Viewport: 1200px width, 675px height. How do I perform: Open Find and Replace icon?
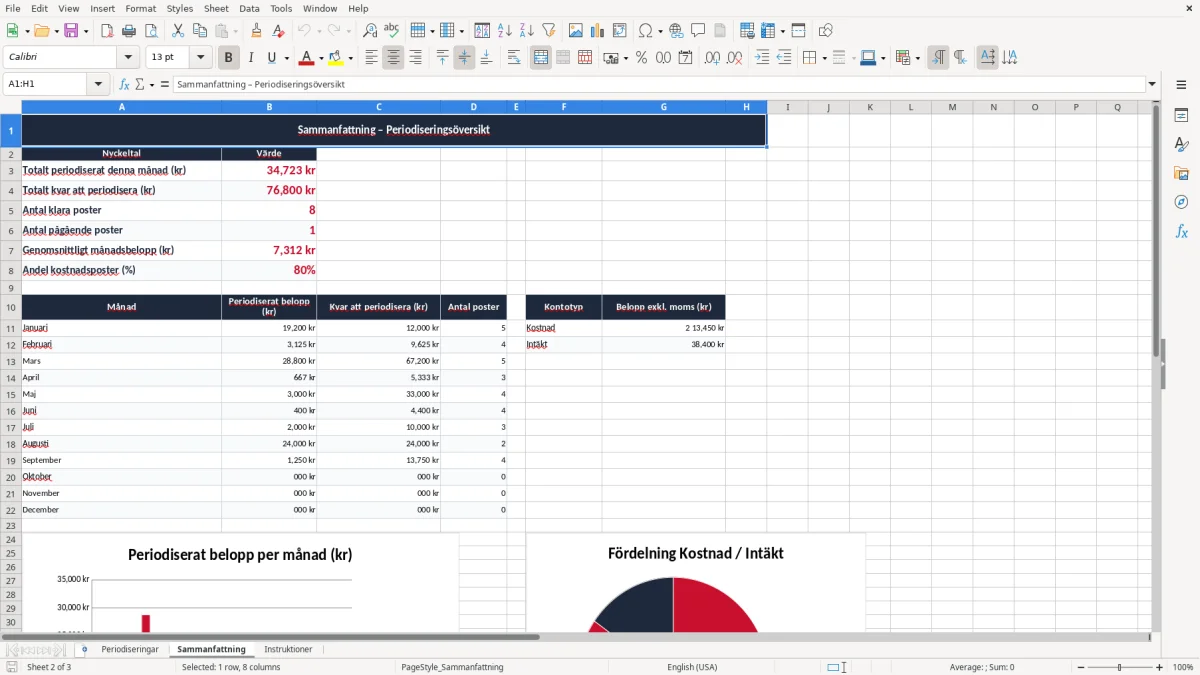click(370, 31)
